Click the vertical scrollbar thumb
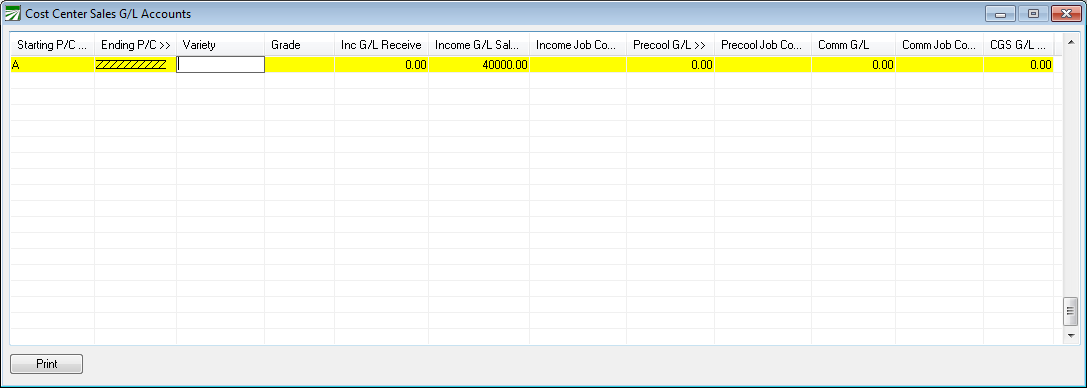 coord(1070,312)
